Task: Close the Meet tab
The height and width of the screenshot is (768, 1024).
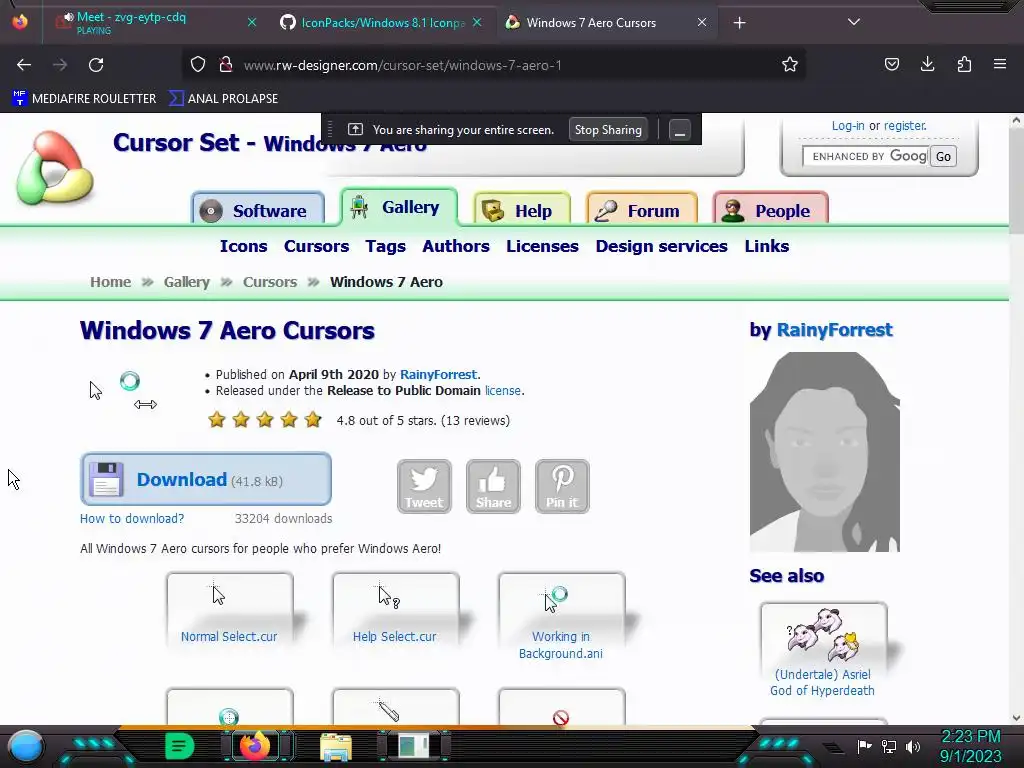Action: click(x=252, y=22)
